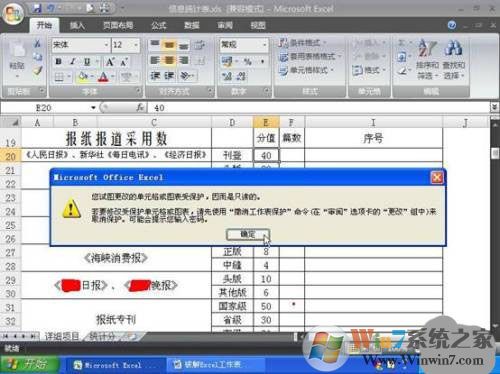This screenshot has height=374, width=500.
Task: Switch to the 公式 ribbon tab
Action: (159, 25)
